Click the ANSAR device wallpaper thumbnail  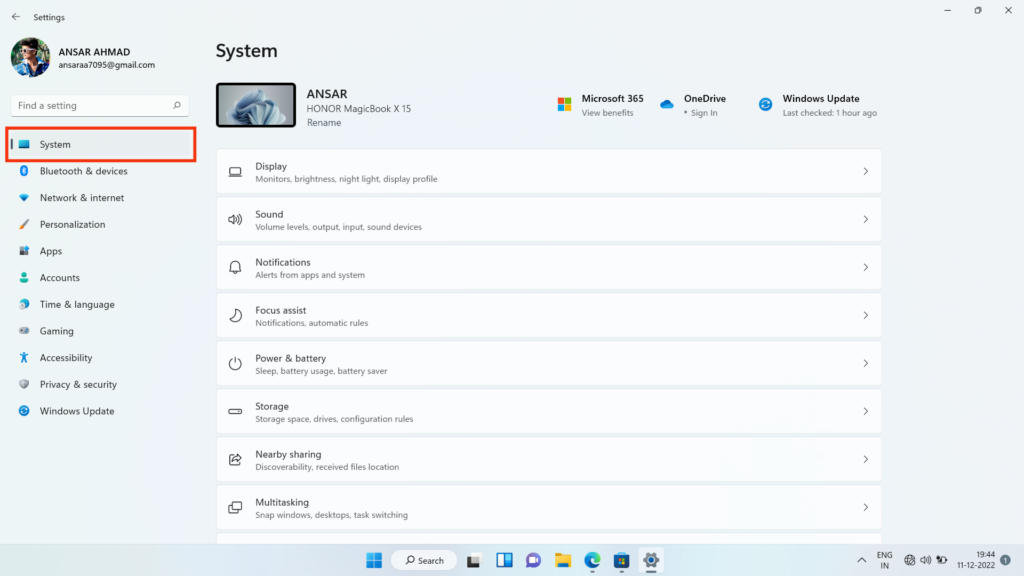[x=256, y=105]
